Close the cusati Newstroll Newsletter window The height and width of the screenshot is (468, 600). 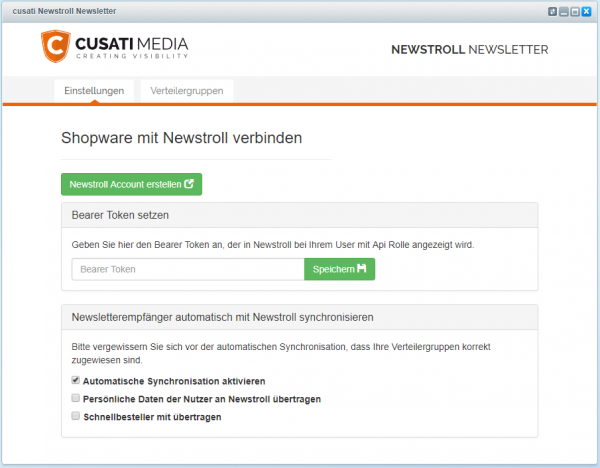coord(586,11)
